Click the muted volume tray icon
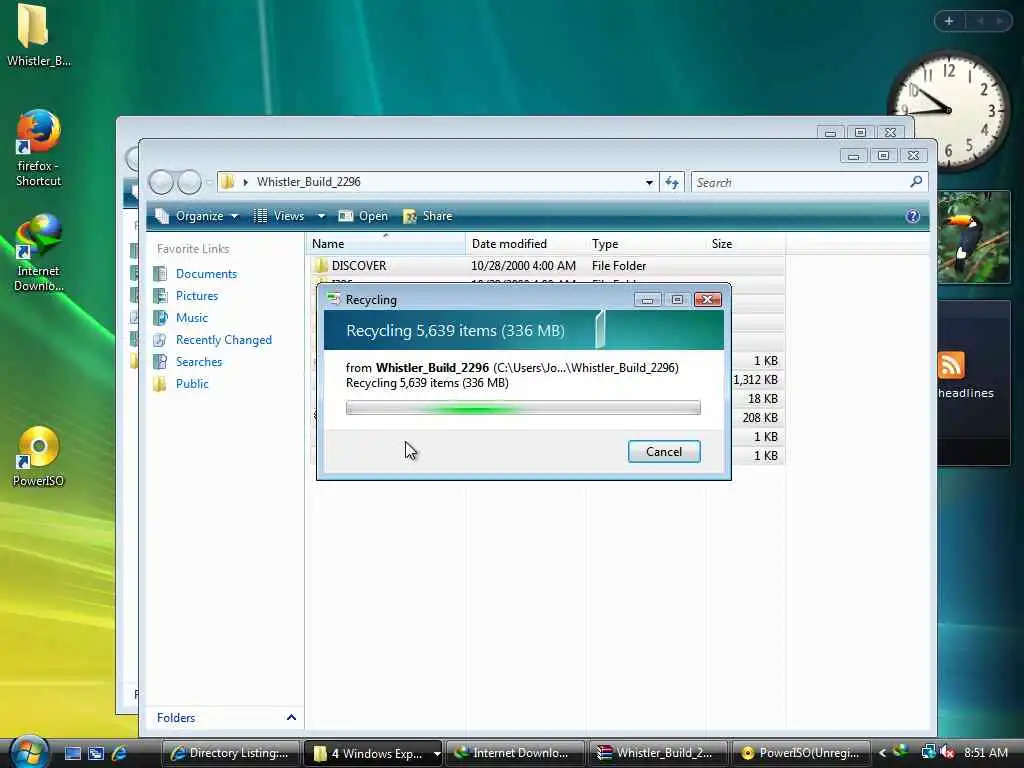The height and width of the screenshot is (768, 1024). pos(947,752)
